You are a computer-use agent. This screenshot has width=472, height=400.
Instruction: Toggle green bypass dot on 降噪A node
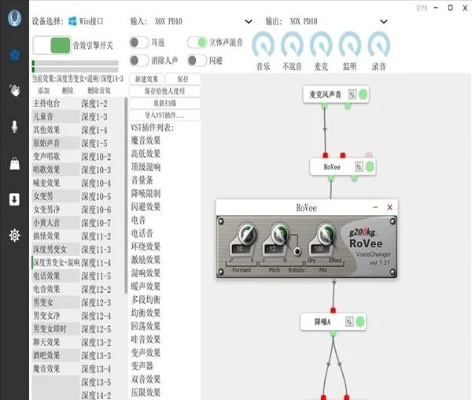[360, 322]
